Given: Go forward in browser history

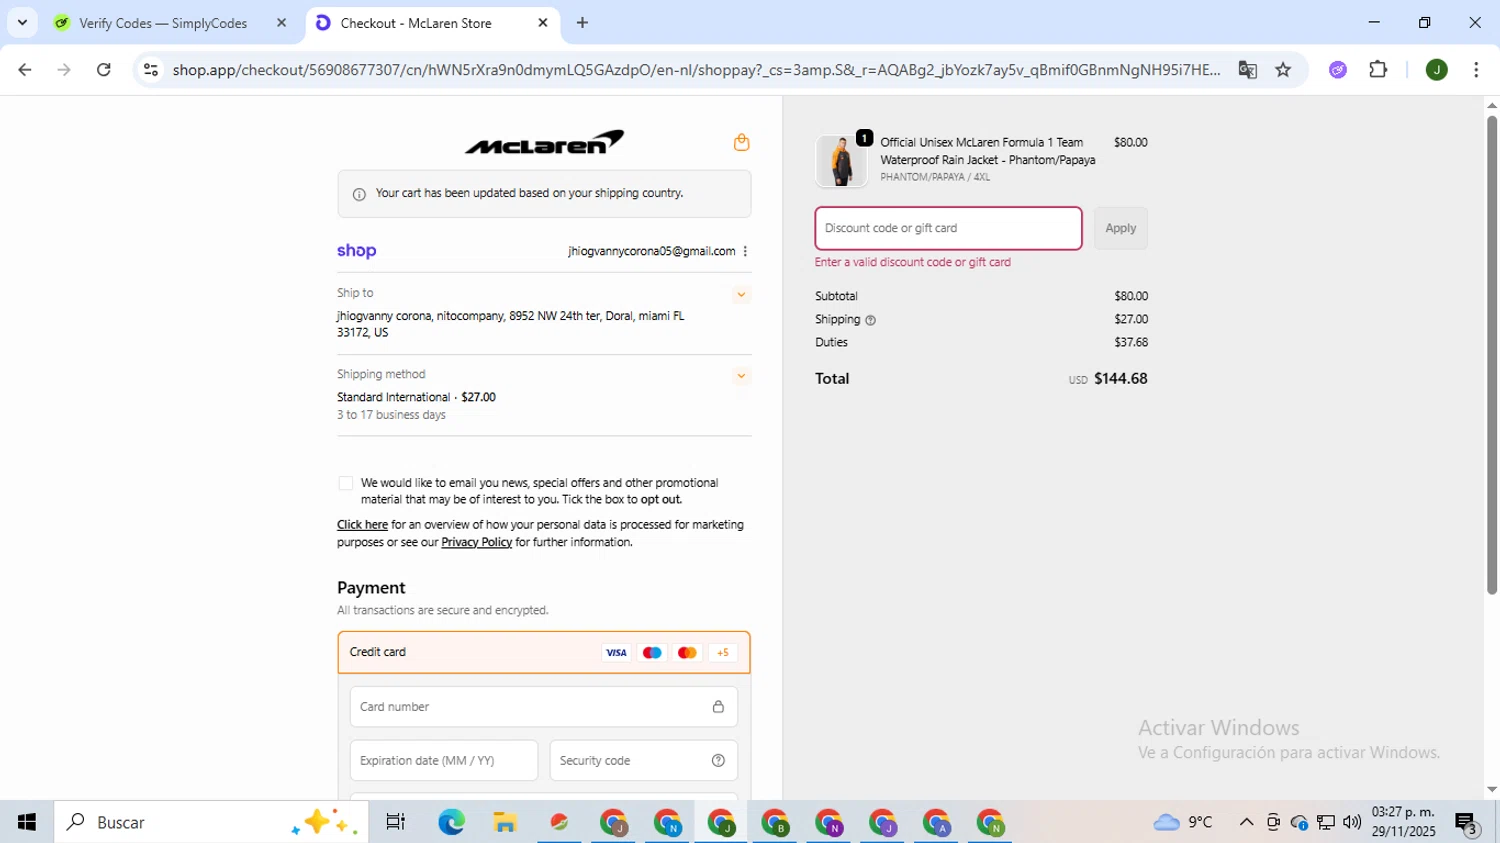Looking at the screenshot, I should [64, 69].
